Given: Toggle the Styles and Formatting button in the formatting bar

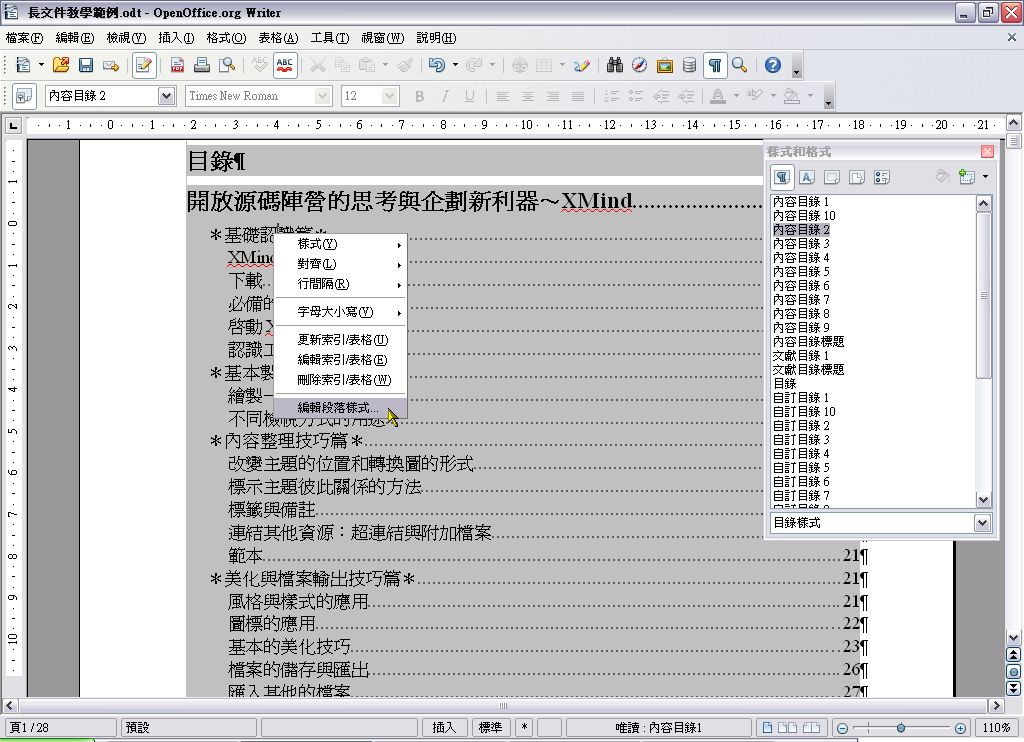Looking at the screenshot, I should tap(24, 96).
